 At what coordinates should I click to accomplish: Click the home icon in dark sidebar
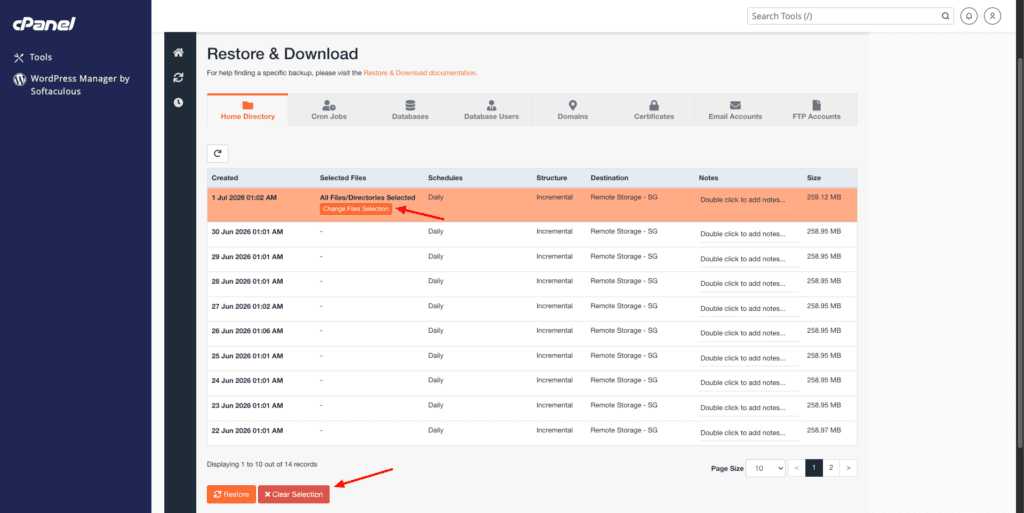[x=178, y=53]
